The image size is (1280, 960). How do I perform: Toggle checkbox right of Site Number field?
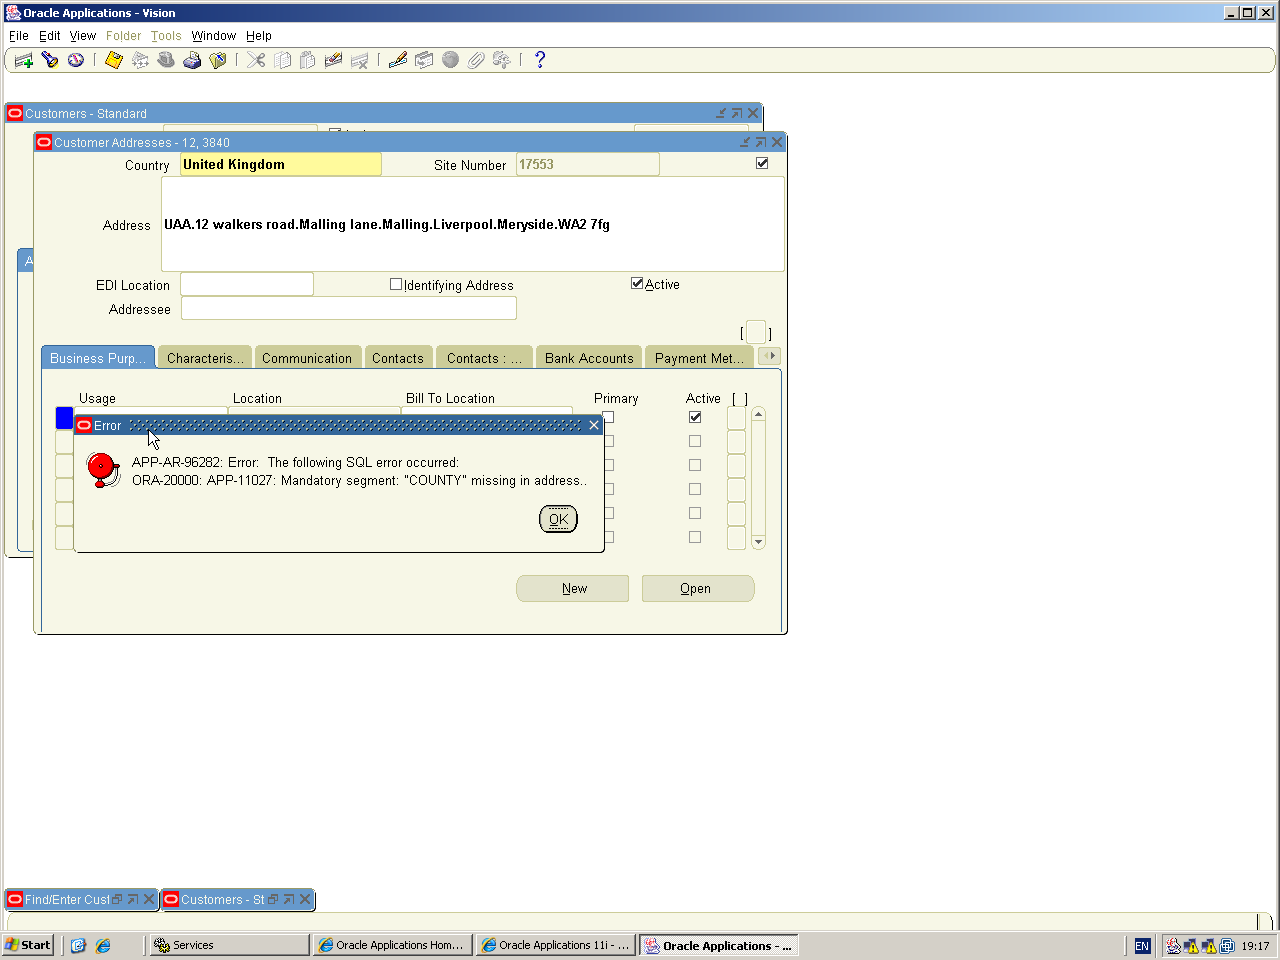coord(762,163)
